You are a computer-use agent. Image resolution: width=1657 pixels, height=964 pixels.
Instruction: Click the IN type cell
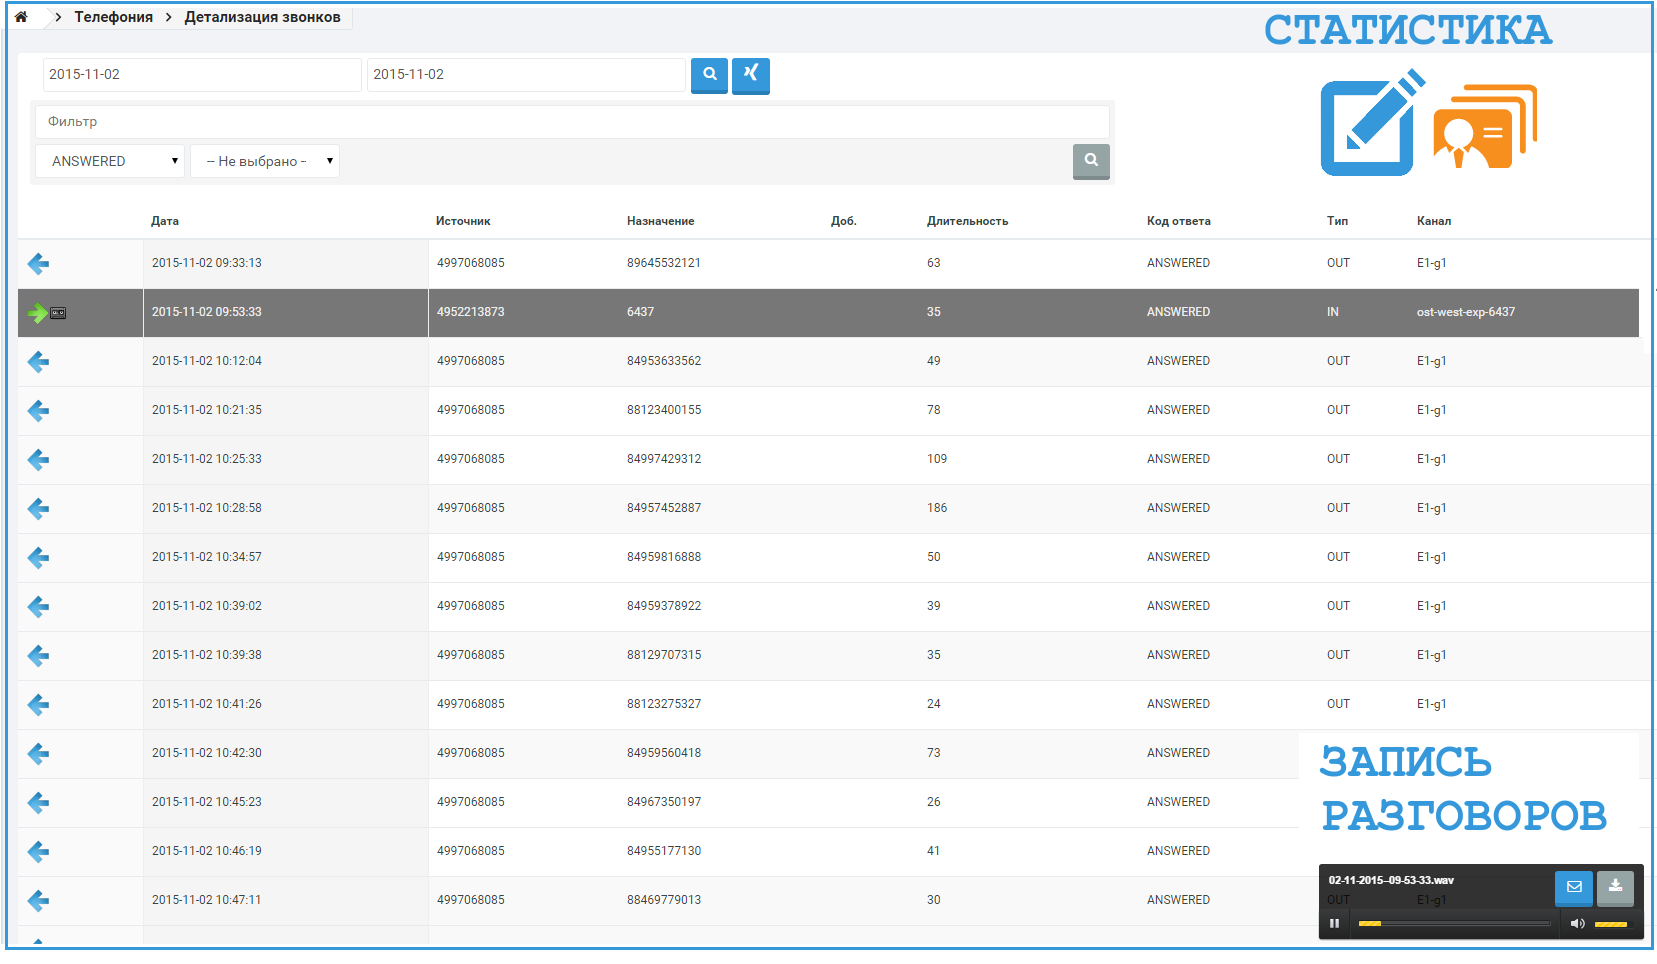(1333, 312)
